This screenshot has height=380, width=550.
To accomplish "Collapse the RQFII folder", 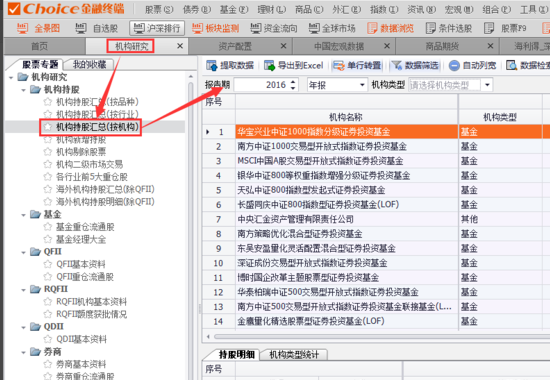I will point(24,289).
